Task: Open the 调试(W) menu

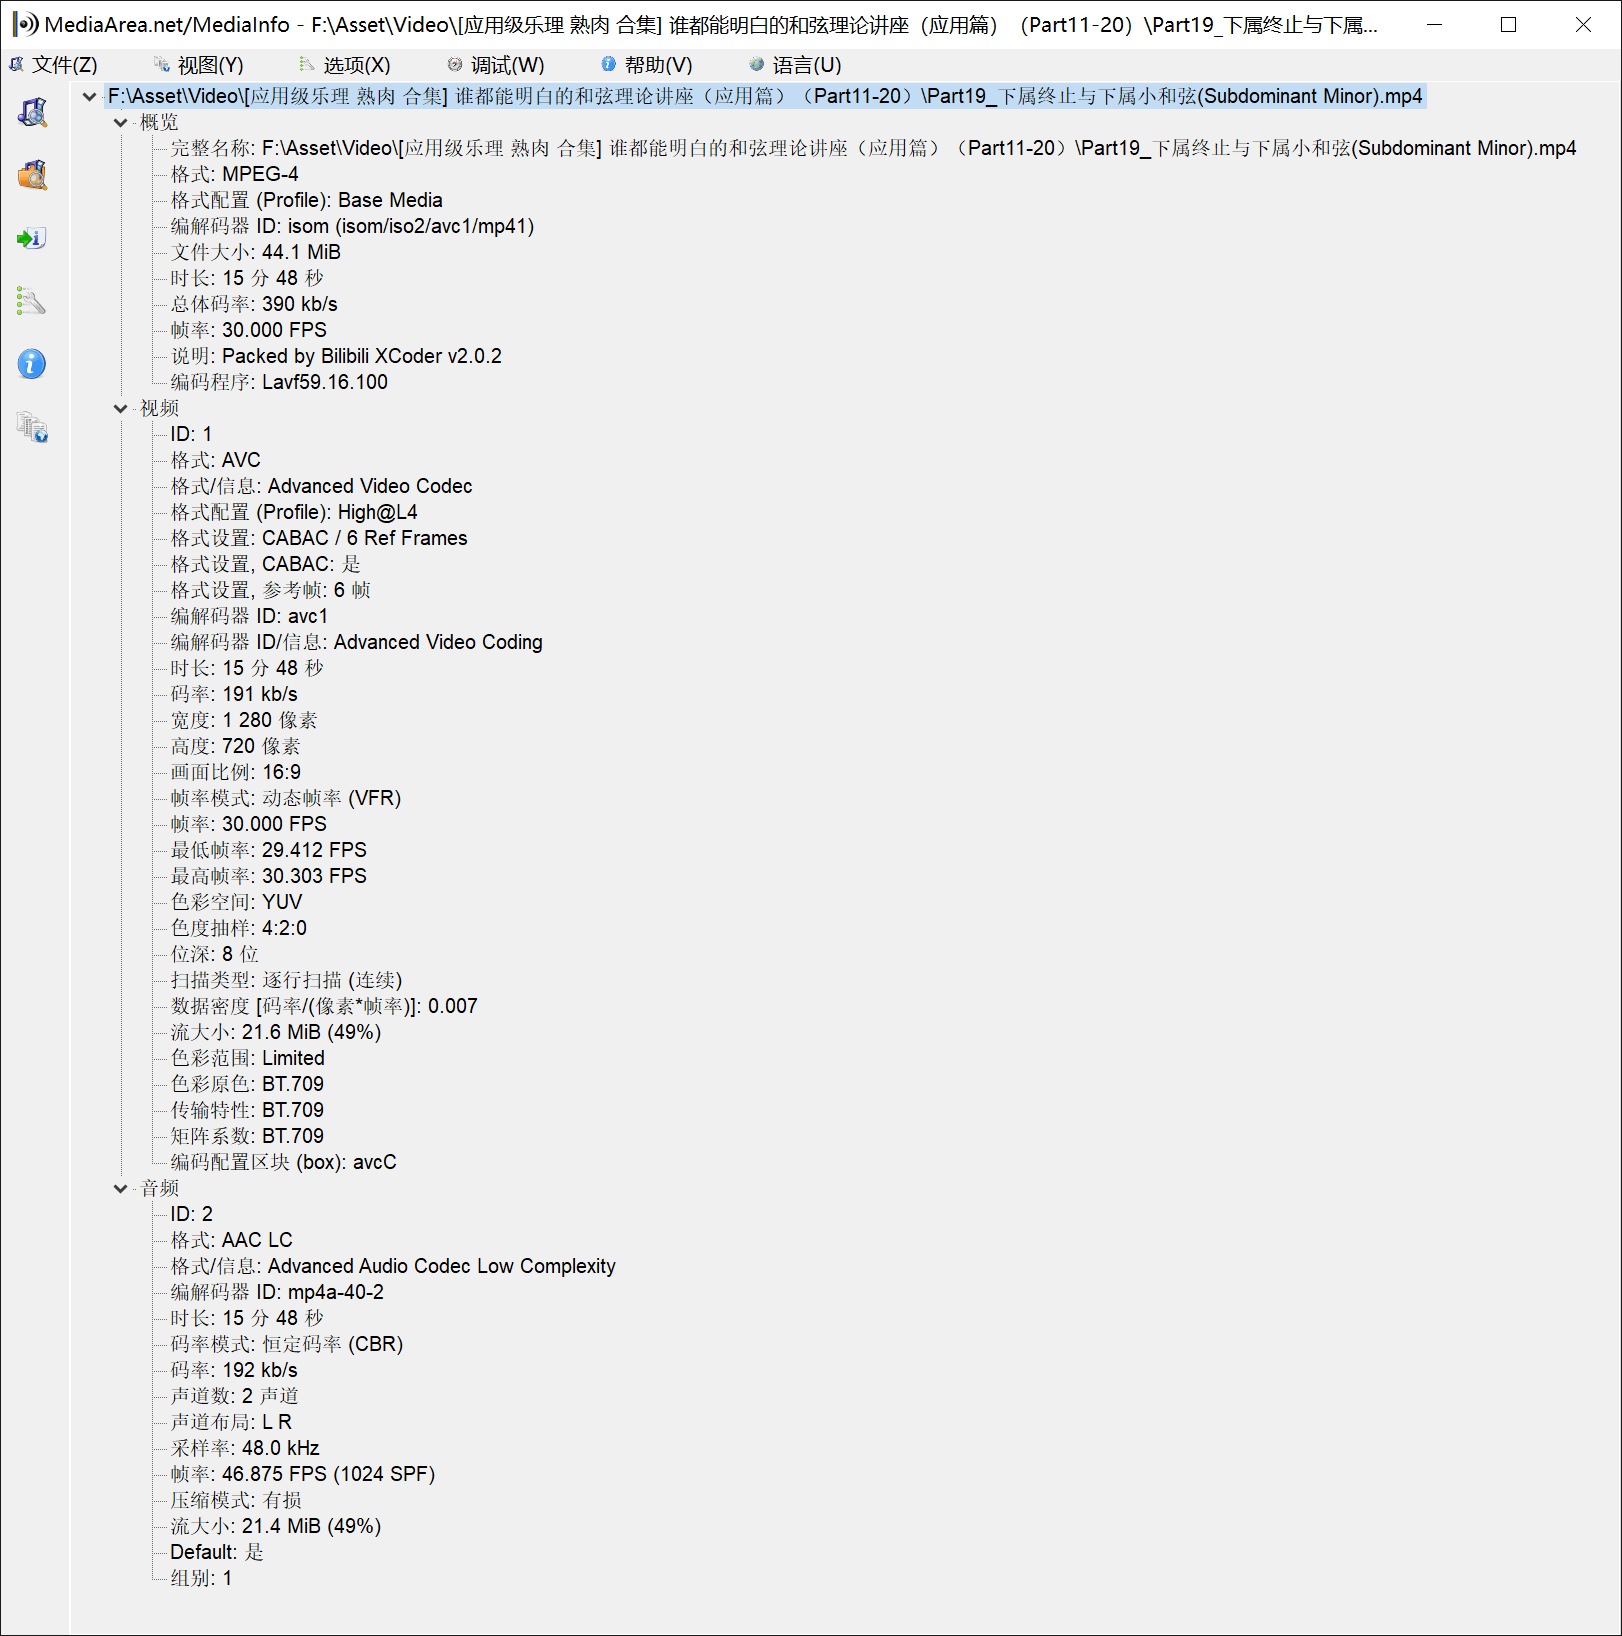Action: [496, 65]
